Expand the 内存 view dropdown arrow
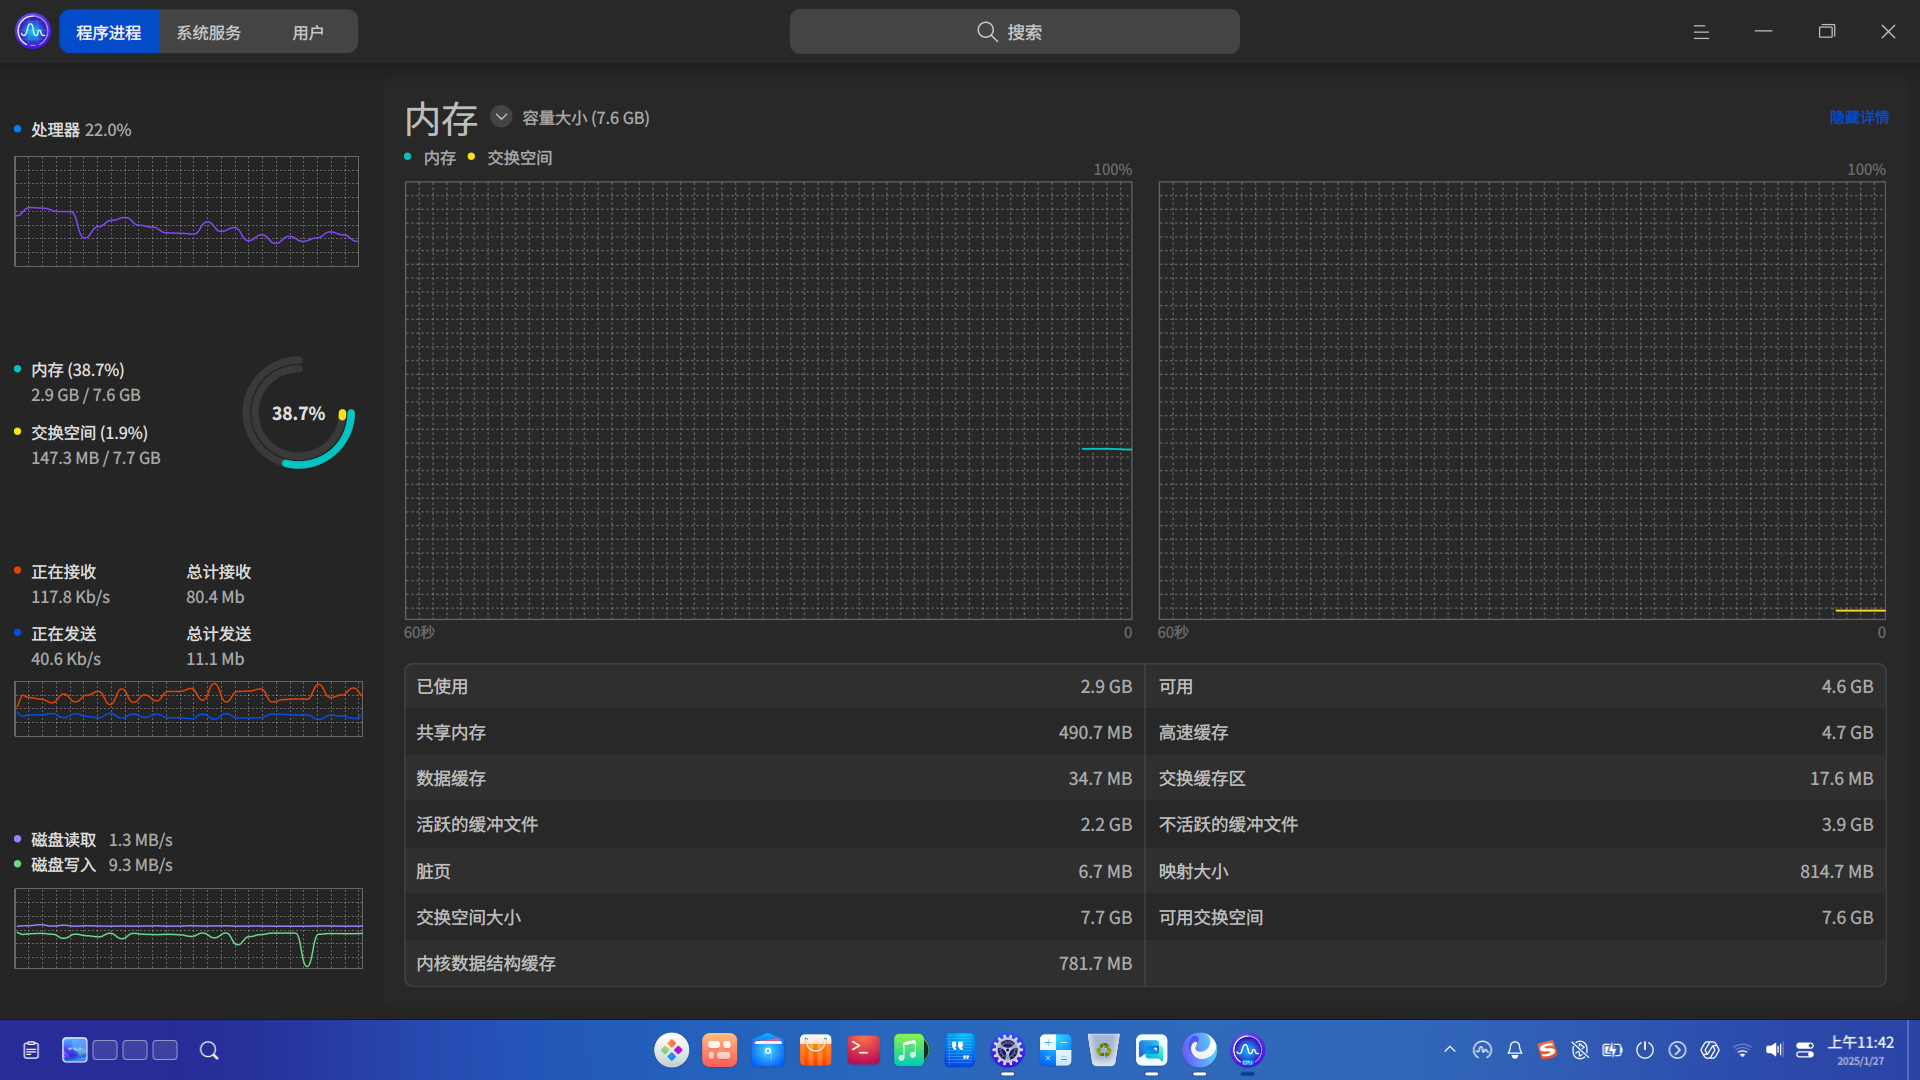This screenshot has width=1920, height=1080. (x=501, y=117)
